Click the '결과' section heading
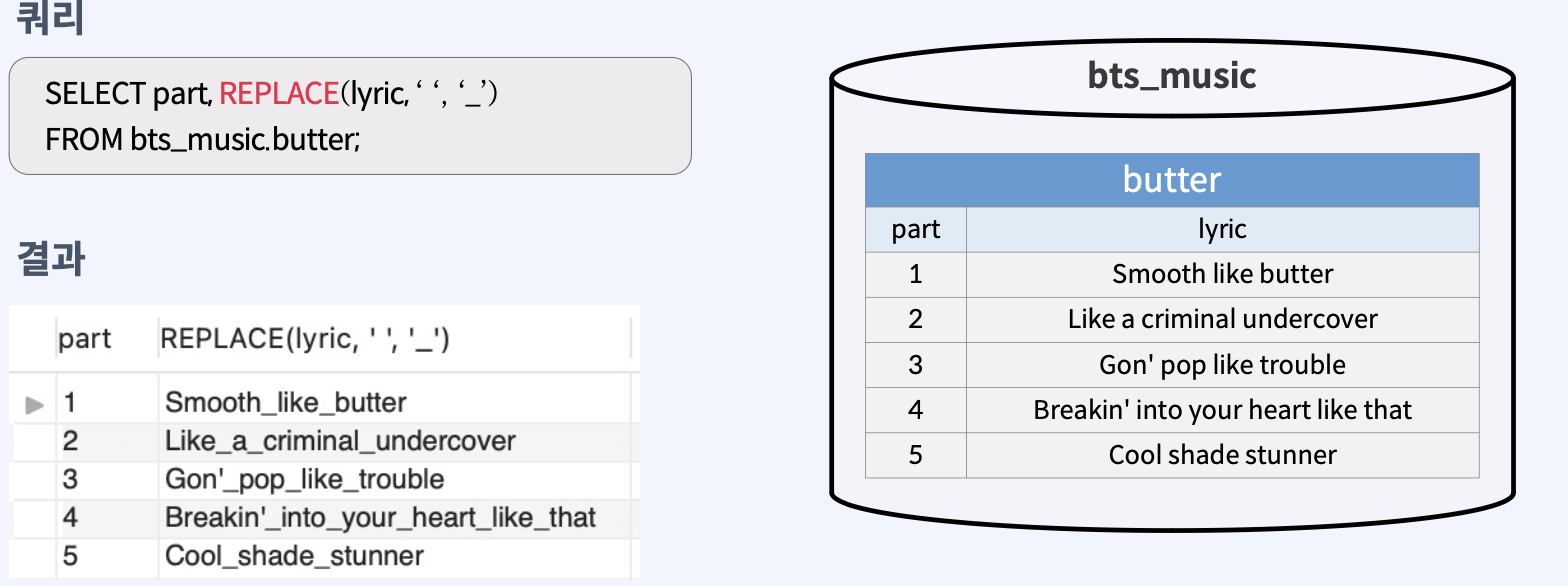 point(51,259)
